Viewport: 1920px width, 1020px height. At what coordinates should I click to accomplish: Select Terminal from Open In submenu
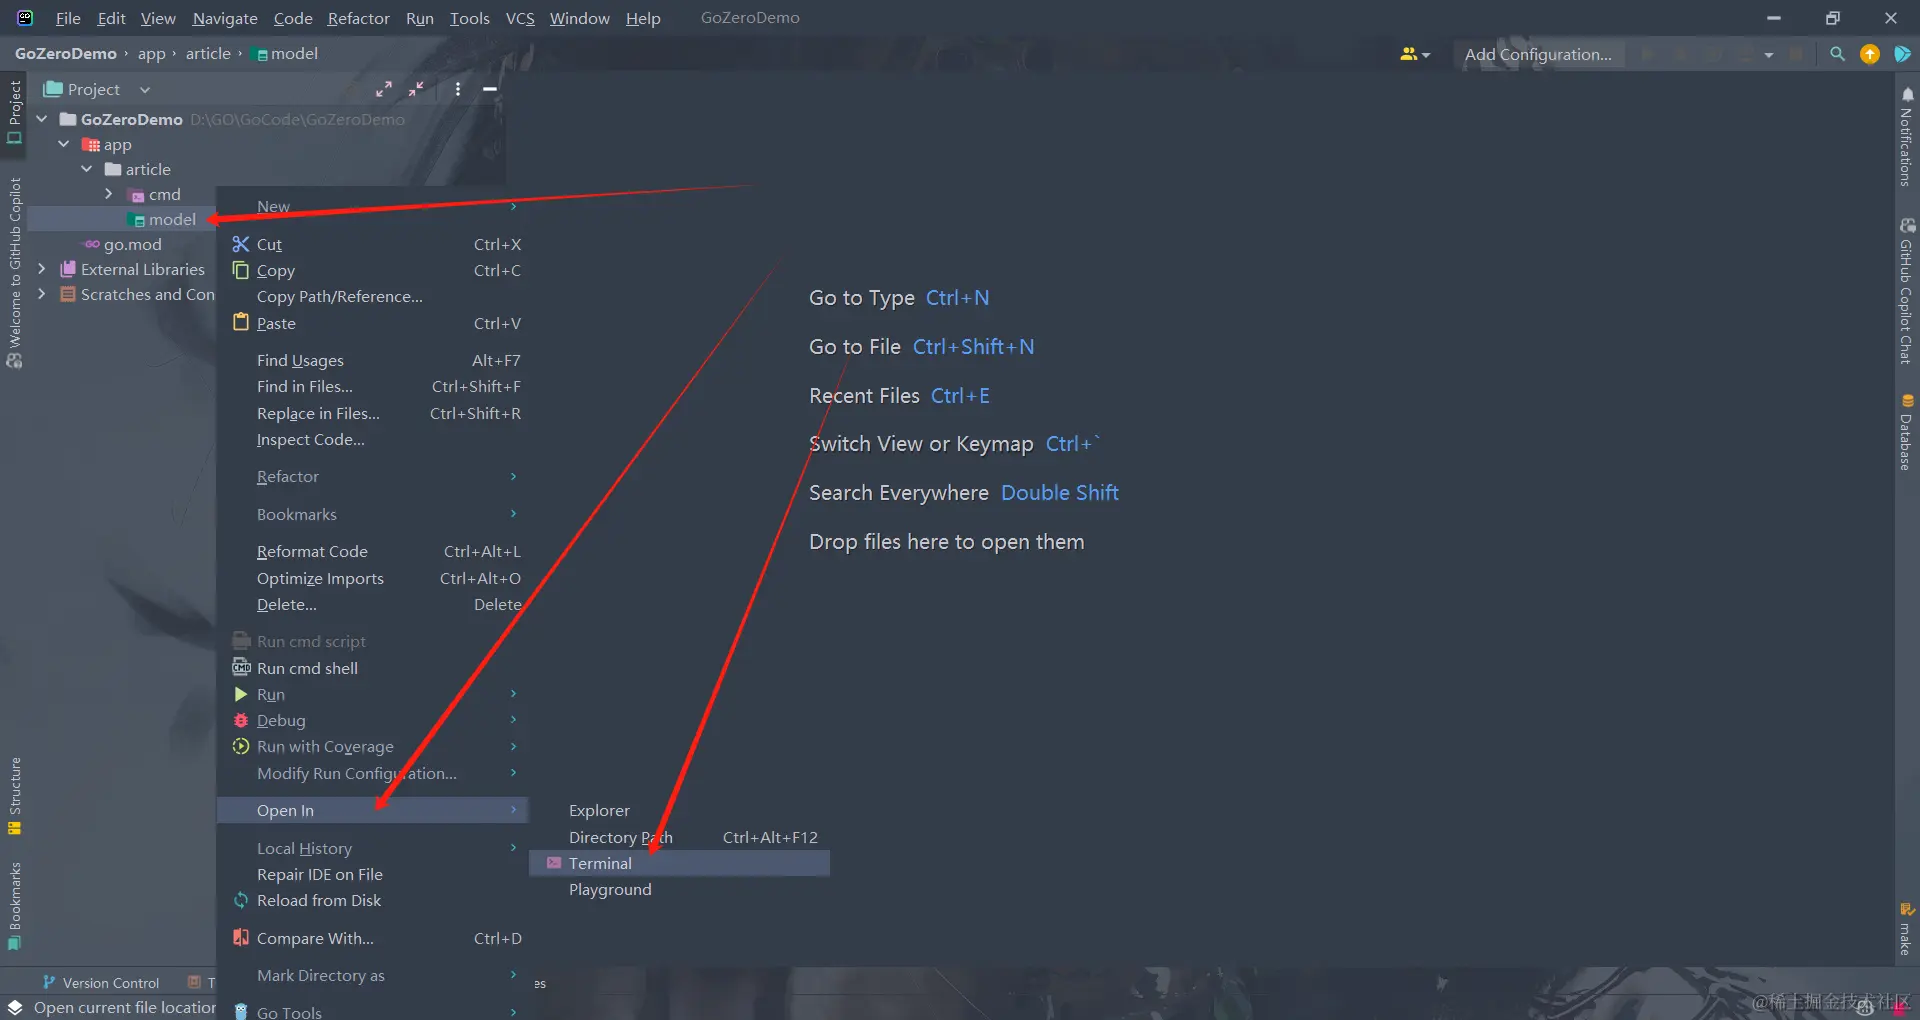679,863
